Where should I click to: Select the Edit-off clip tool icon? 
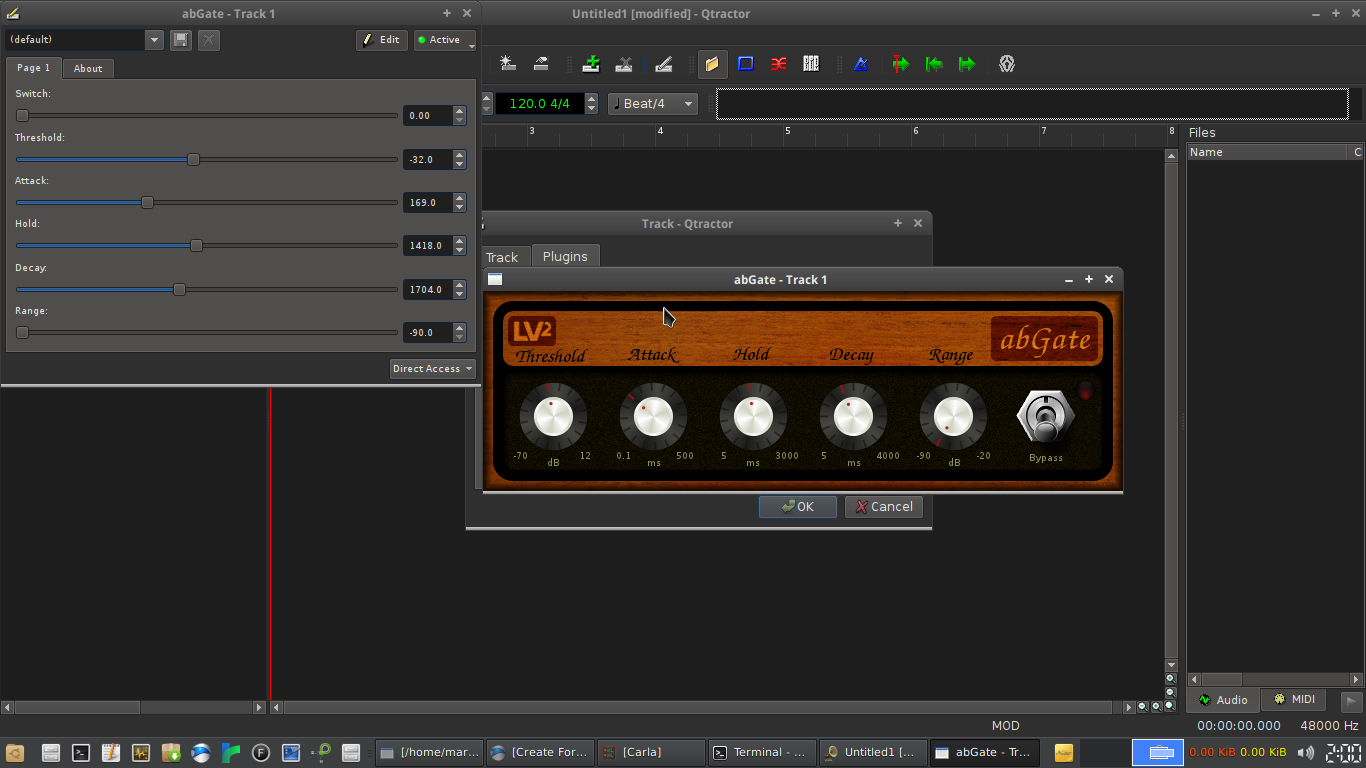click(541, 64)
